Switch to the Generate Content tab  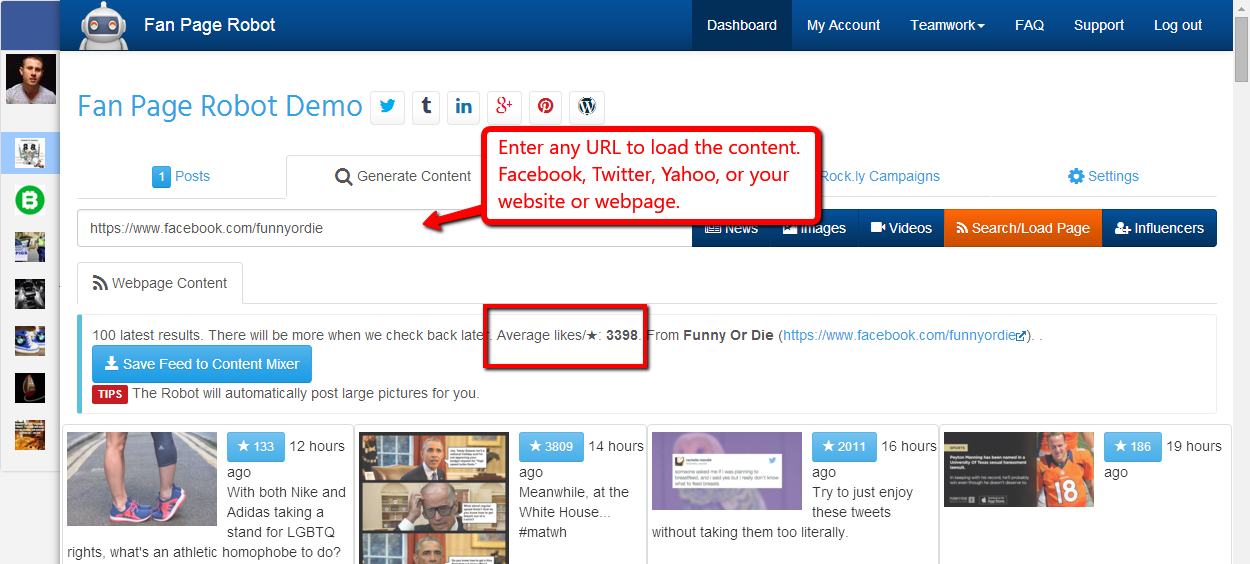[x=403, y=176]
